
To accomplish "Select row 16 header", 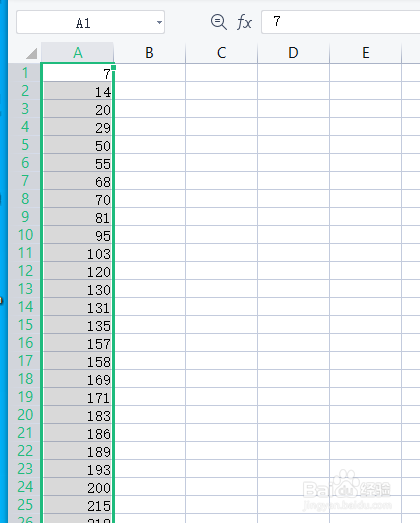I will [x=25, y=343].
